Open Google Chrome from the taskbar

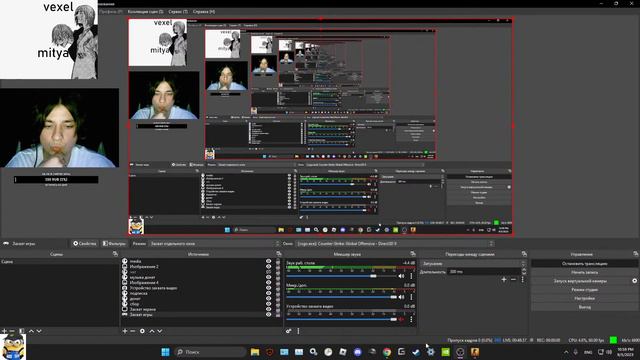(x=387, y=352)
